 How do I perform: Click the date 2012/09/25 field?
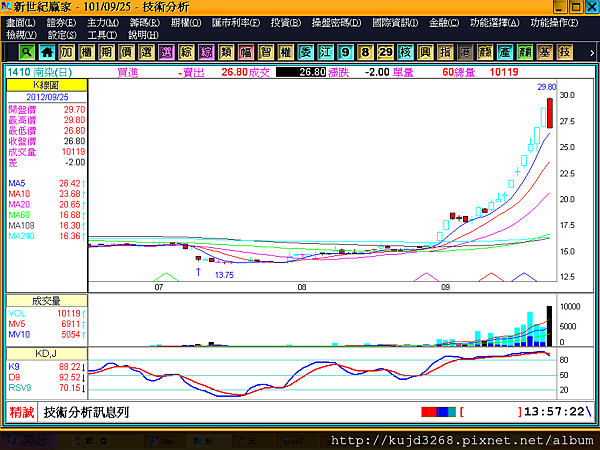pyautogui.click(x=47, y=97)
